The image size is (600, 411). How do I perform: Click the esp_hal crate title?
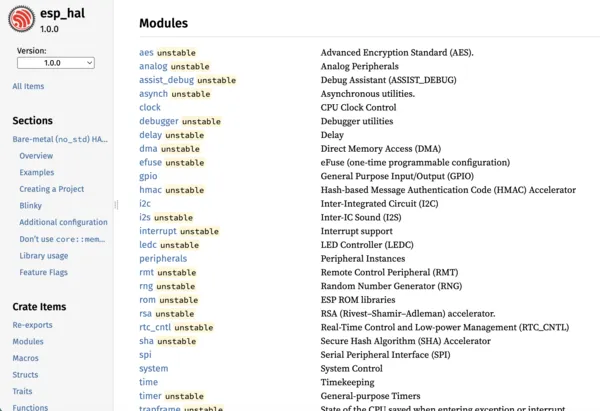[62, 13]
